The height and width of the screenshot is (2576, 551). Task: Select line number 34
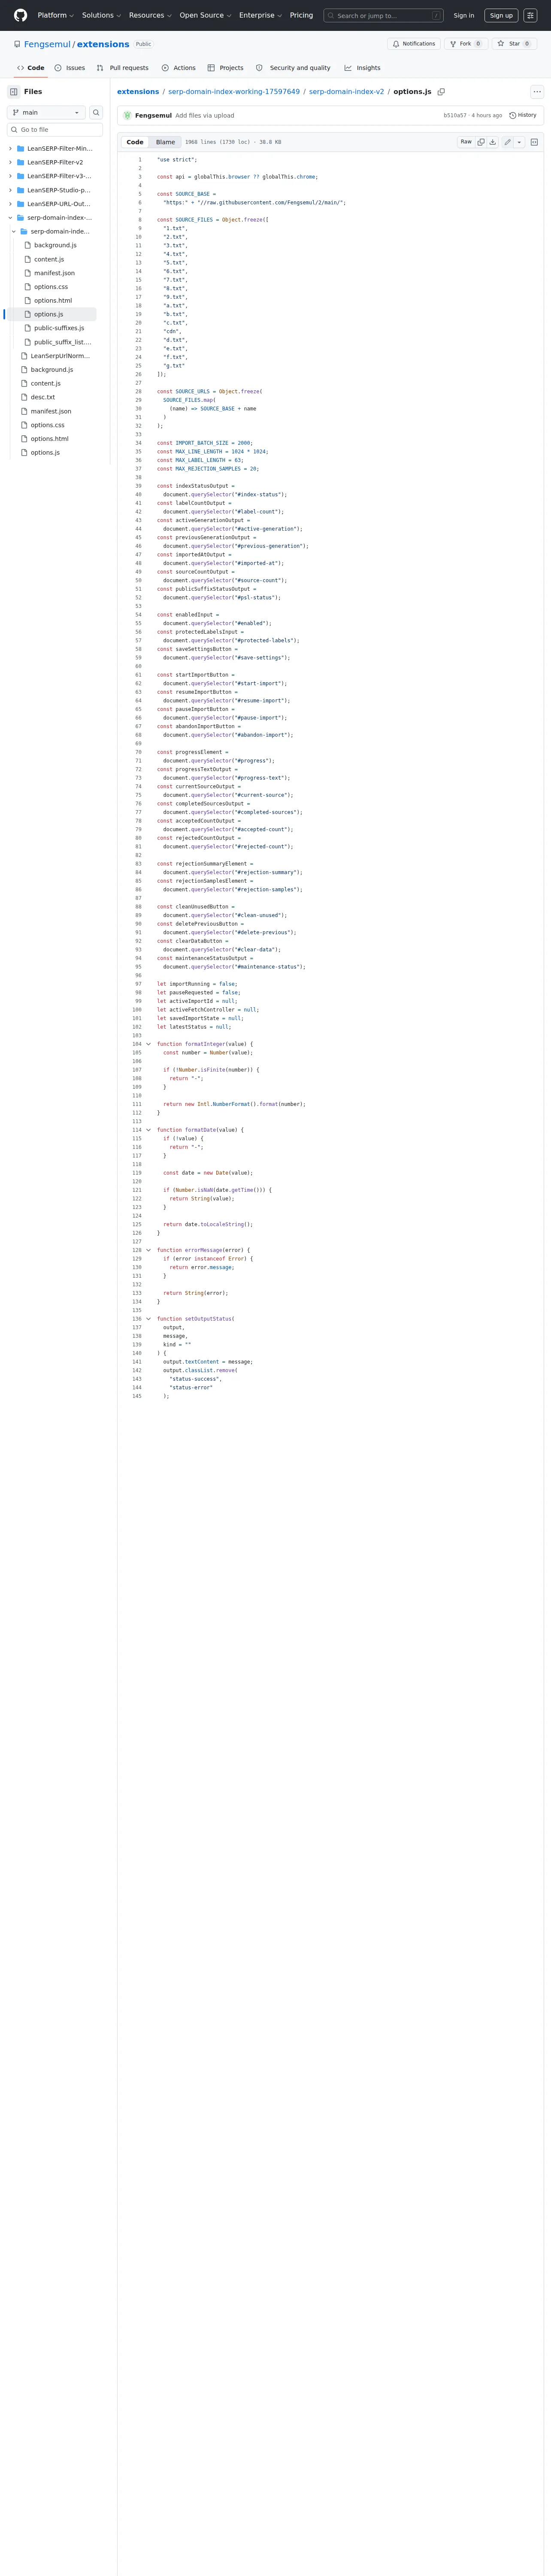coord(138,443)
